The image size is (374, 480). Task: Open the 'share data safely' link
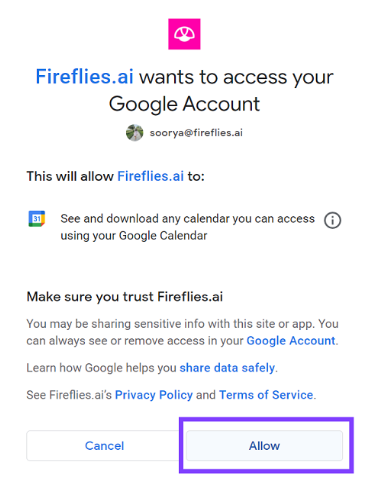click(227, 368)
